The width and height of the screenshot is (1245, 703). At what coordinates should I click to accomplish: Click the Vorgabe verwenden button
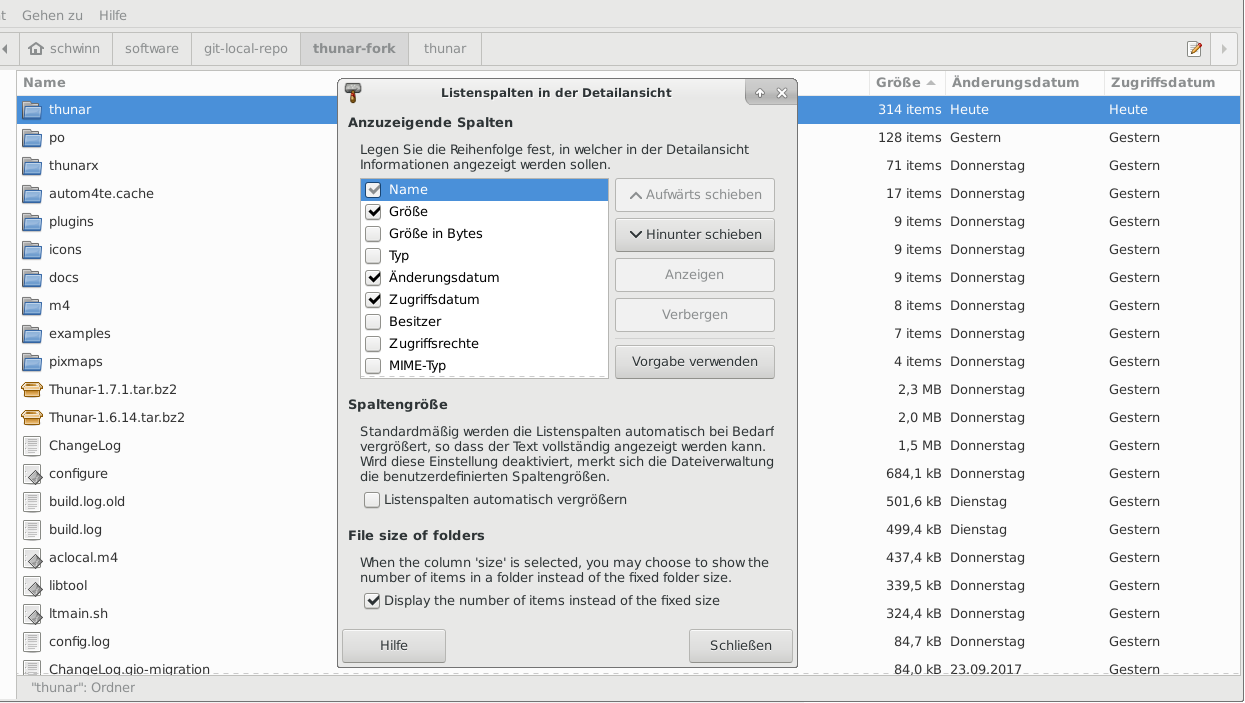[x=694, y=362]
